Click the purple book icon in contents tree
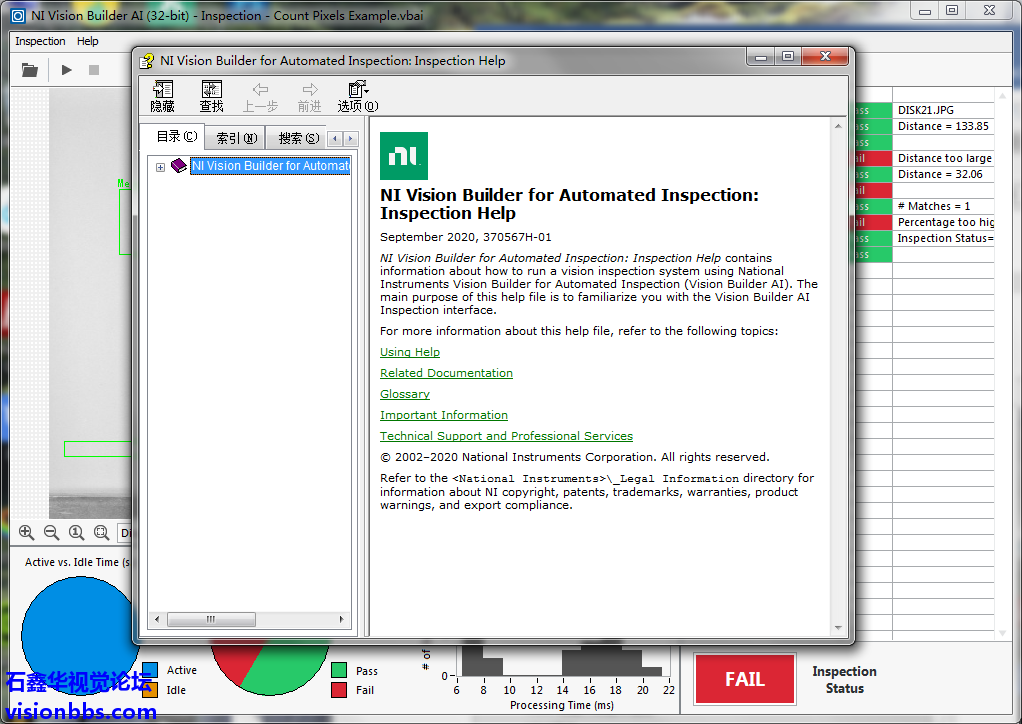 click(179, 166)
